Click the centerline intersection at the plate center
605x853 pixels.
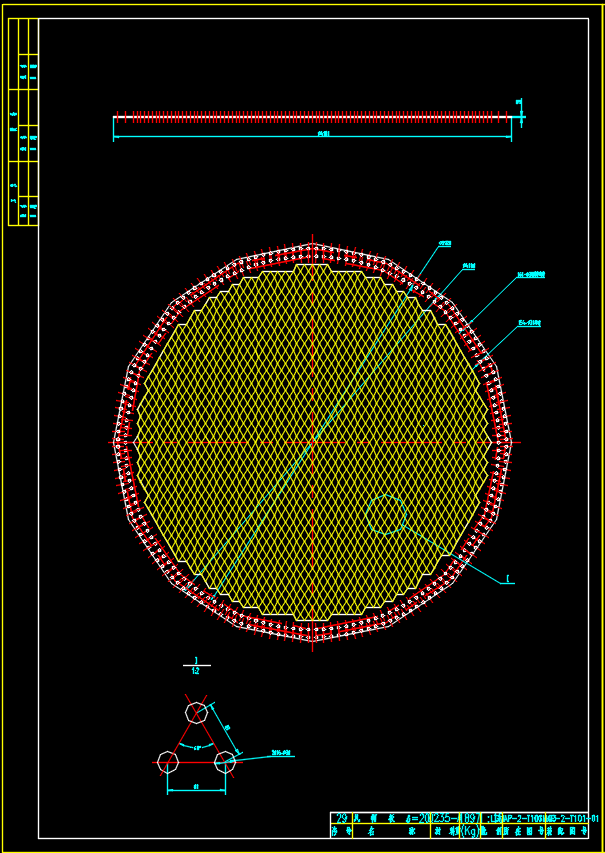(x=313, y=442)
